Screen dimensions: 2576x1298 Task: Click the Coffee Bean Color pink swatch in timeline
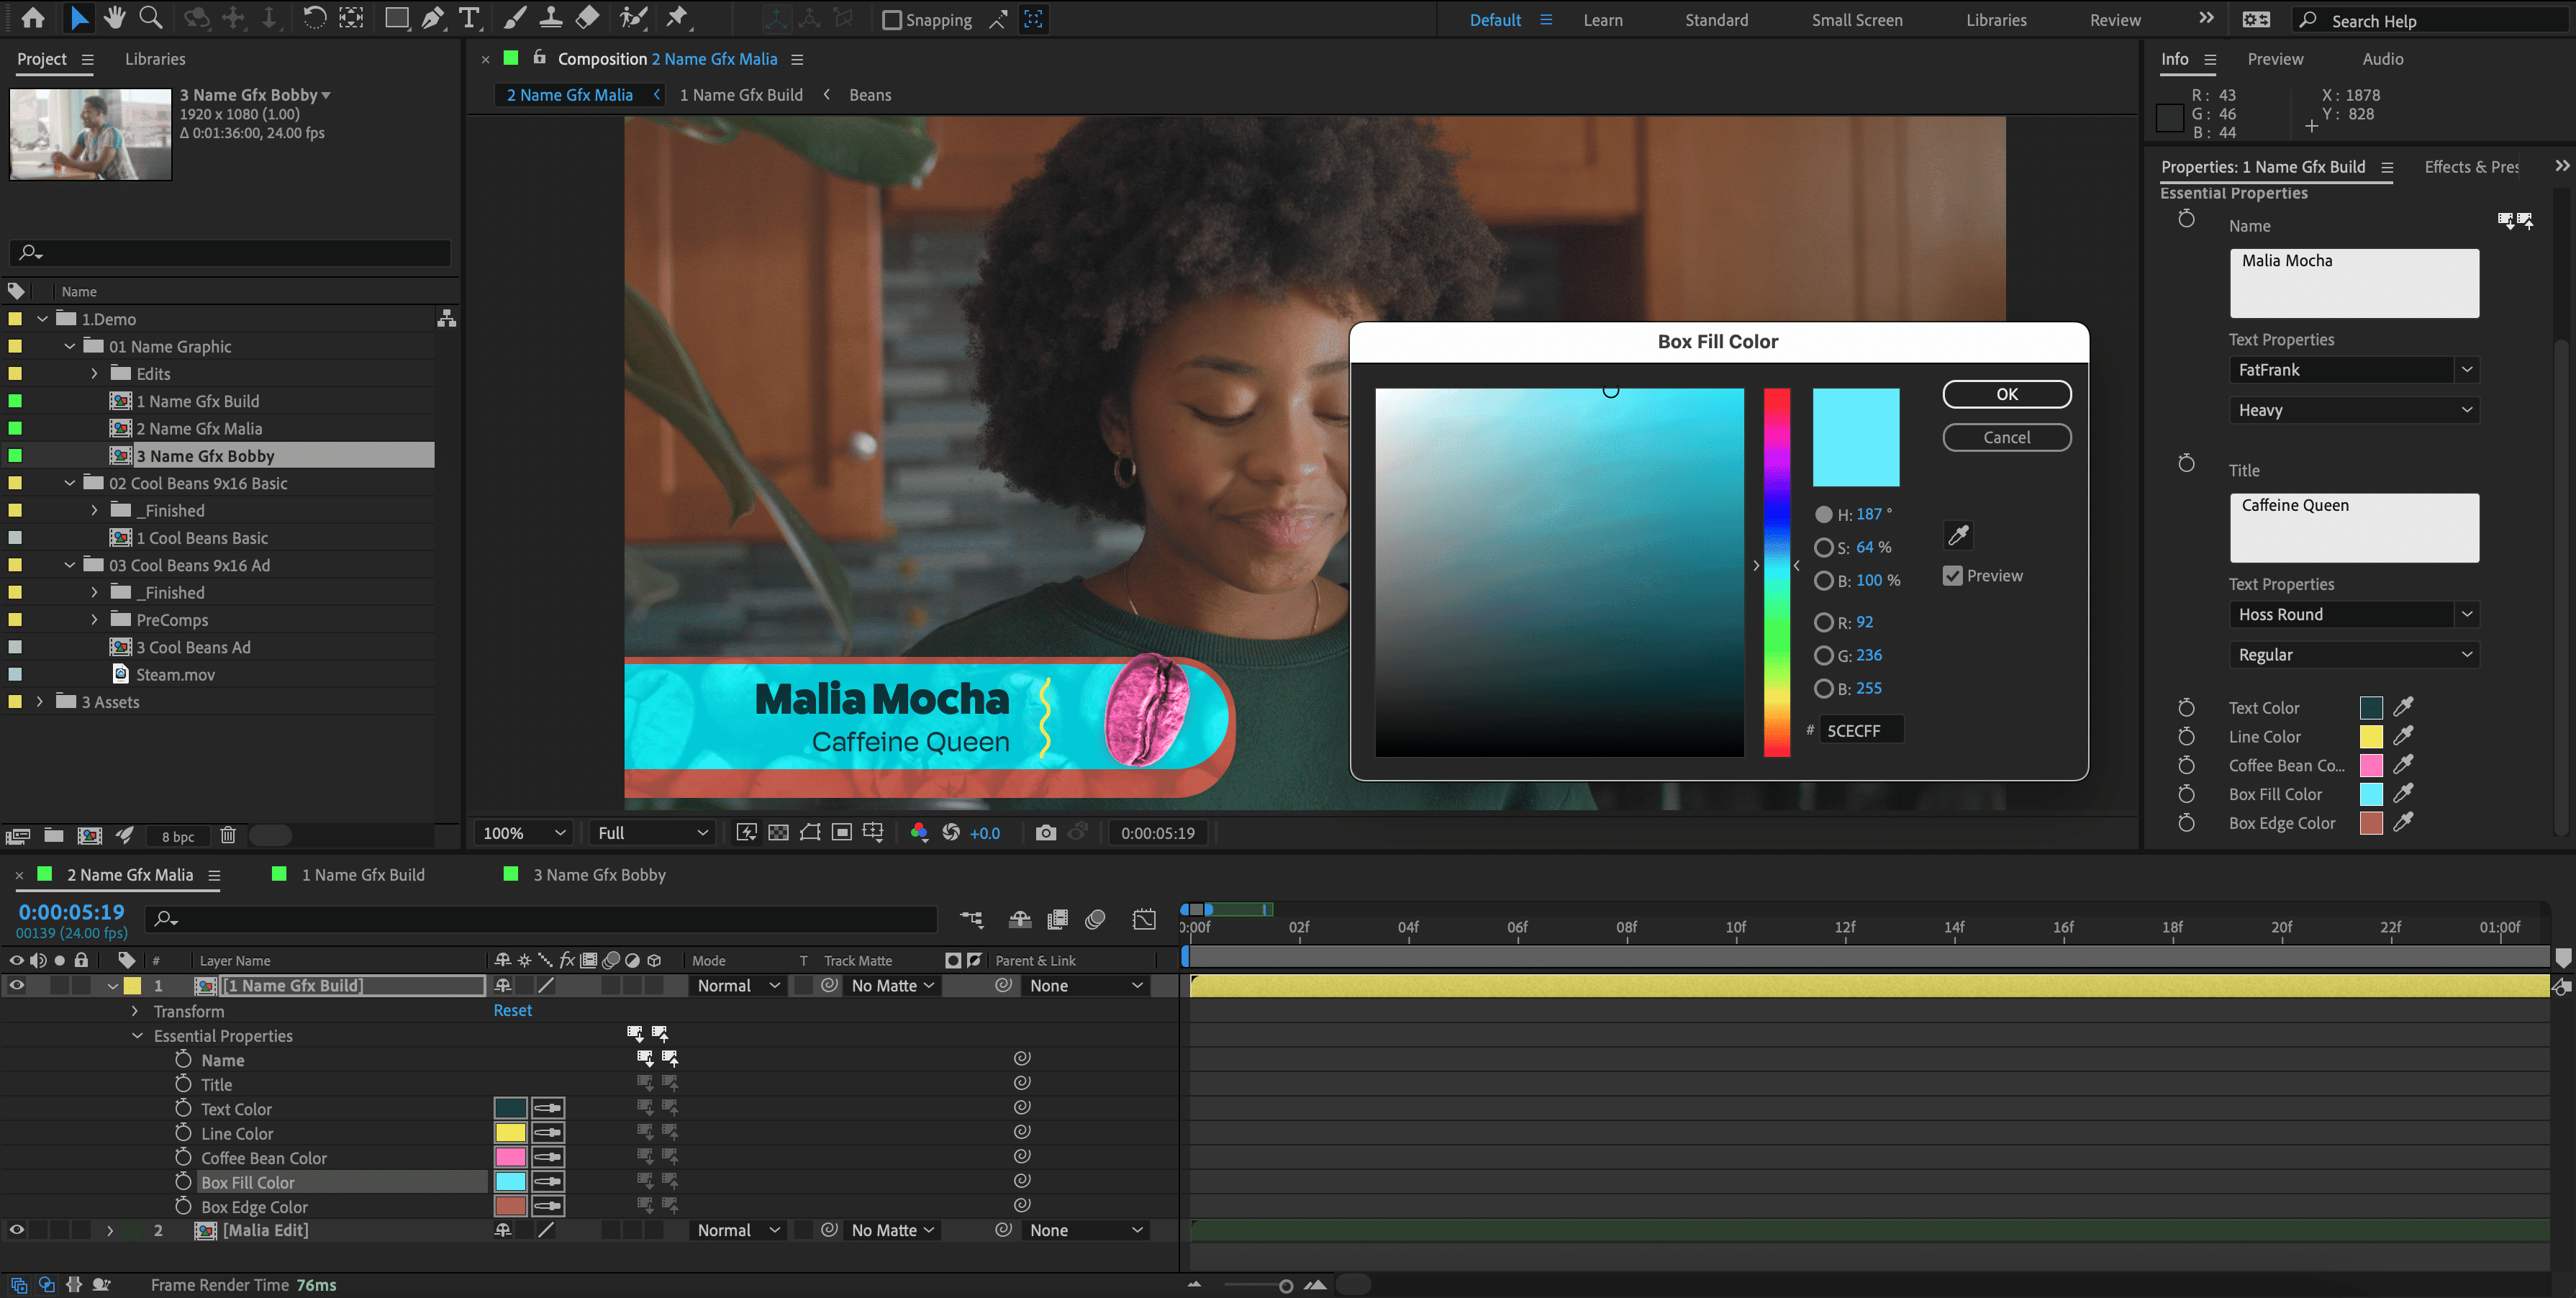click(x=510, y=1157)
